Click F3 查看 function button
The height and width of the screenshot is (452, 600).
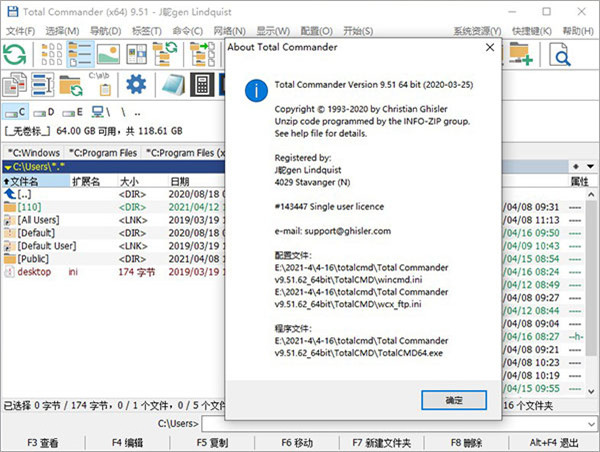pos(43,443)
